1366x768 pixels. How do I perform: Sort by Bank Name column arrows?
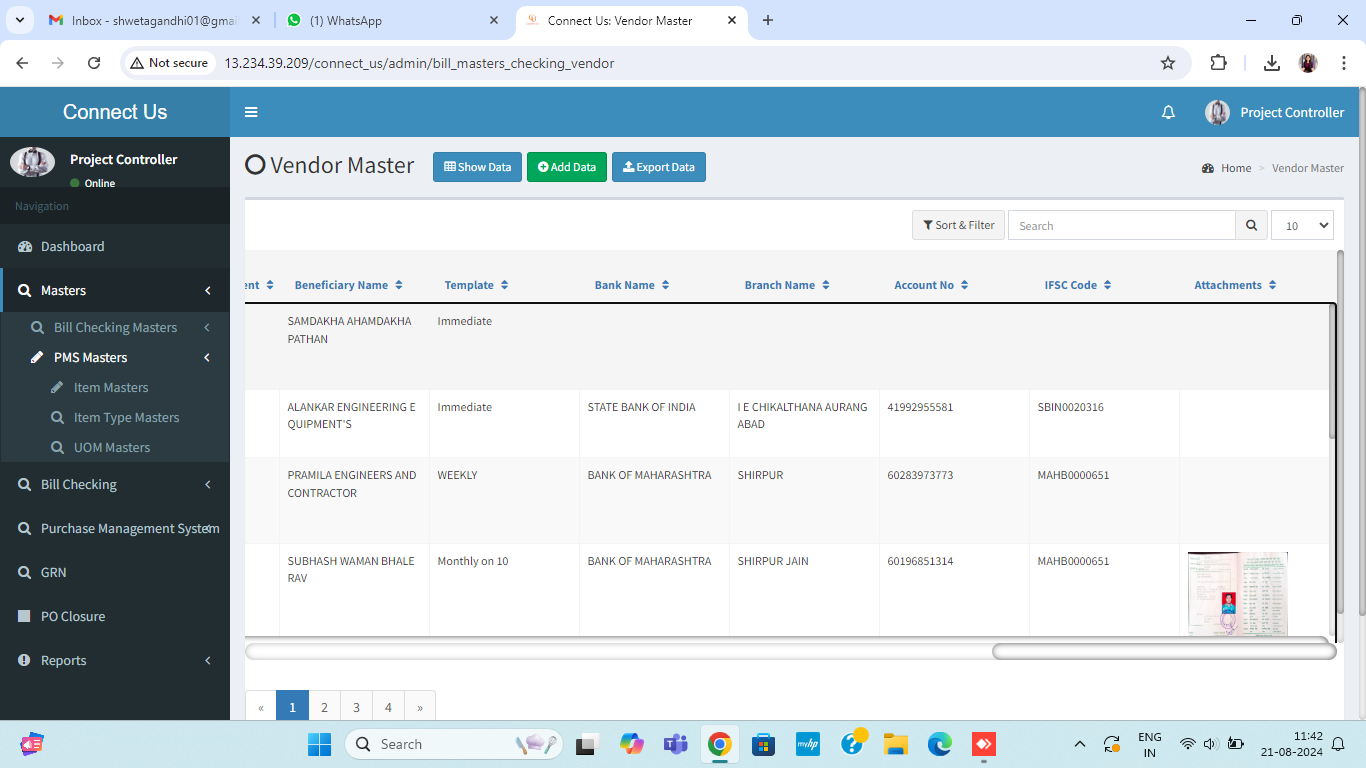click(665, 285)
